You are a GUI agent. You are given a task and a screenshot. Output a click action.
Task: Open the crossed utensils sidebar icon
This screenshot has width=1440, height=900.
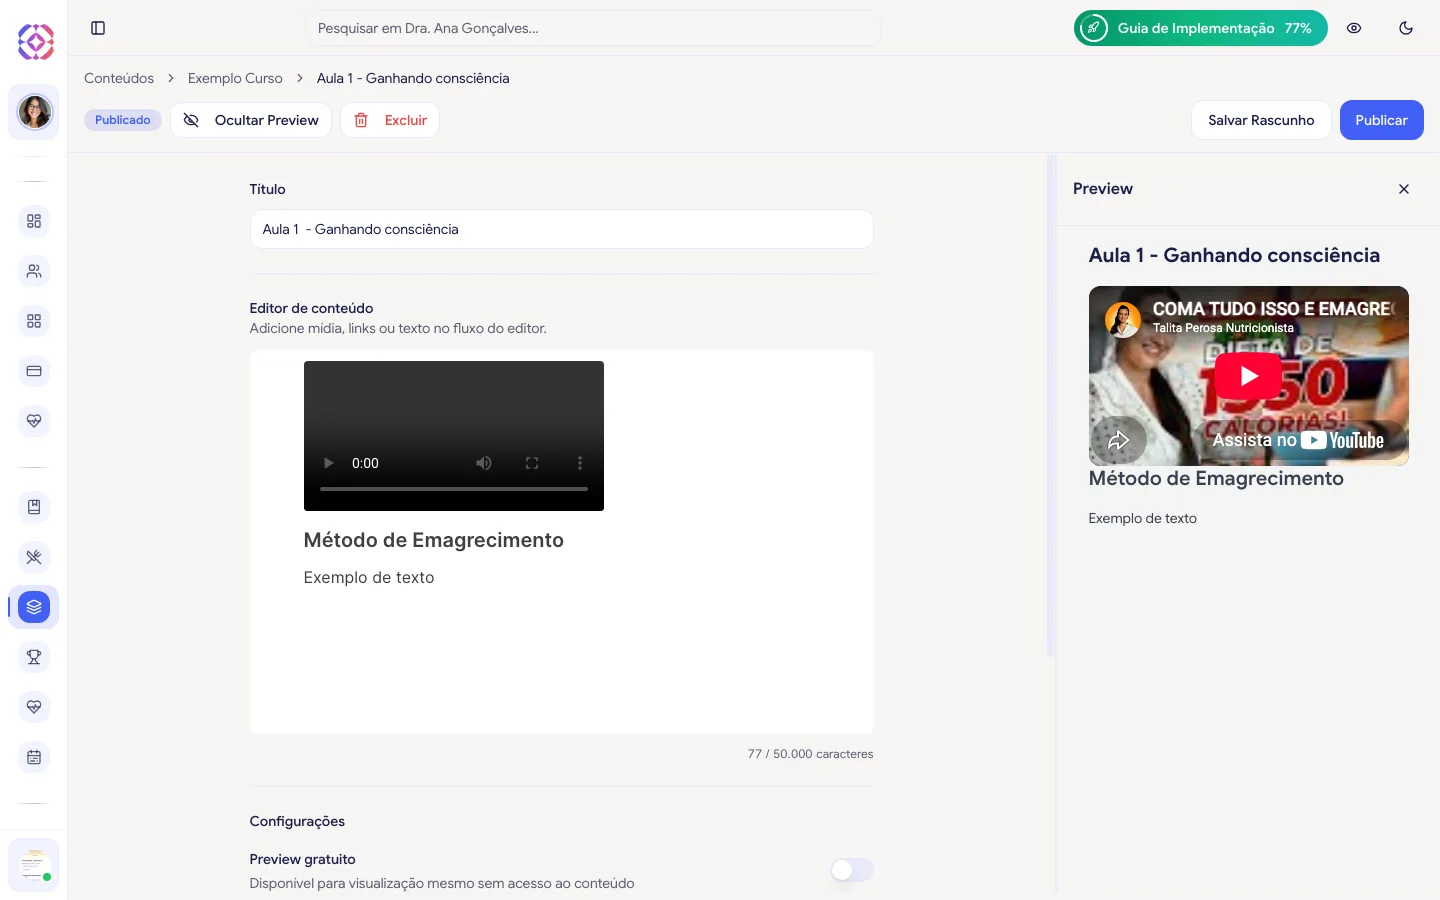(34, 557)
